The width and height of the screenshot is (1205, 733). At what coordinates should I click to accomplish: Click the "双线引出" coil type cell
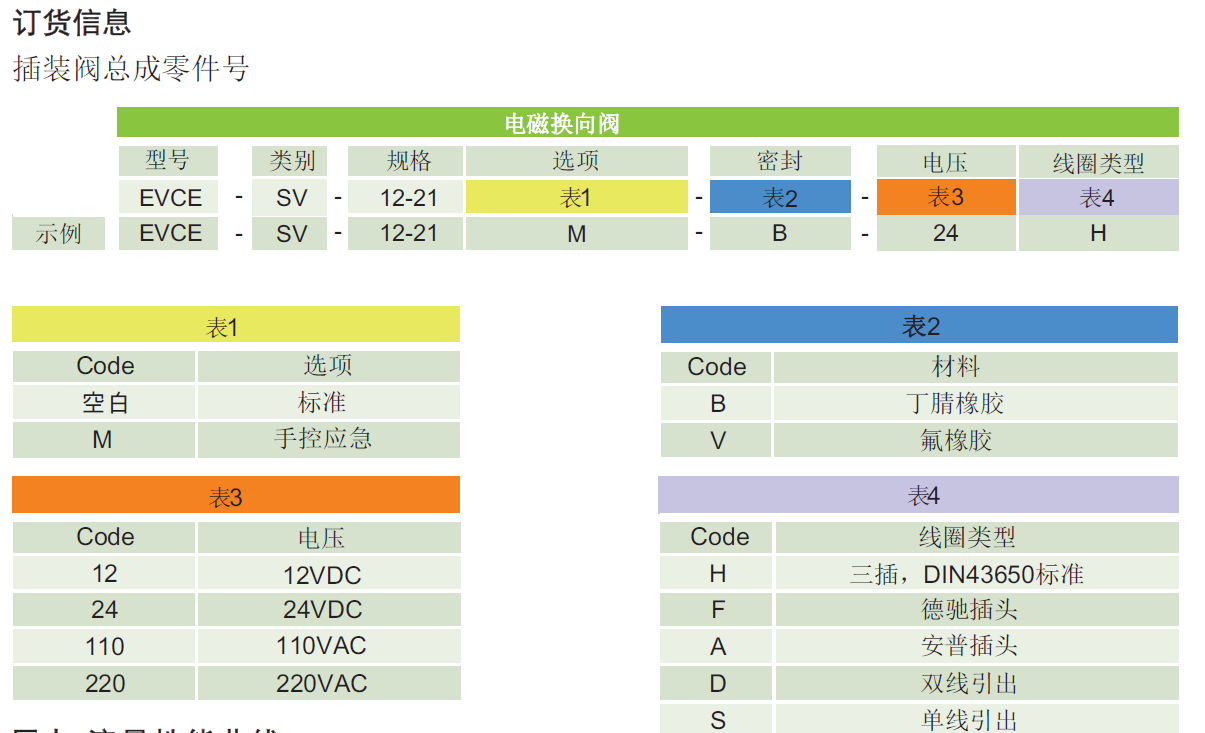[976, 684]
